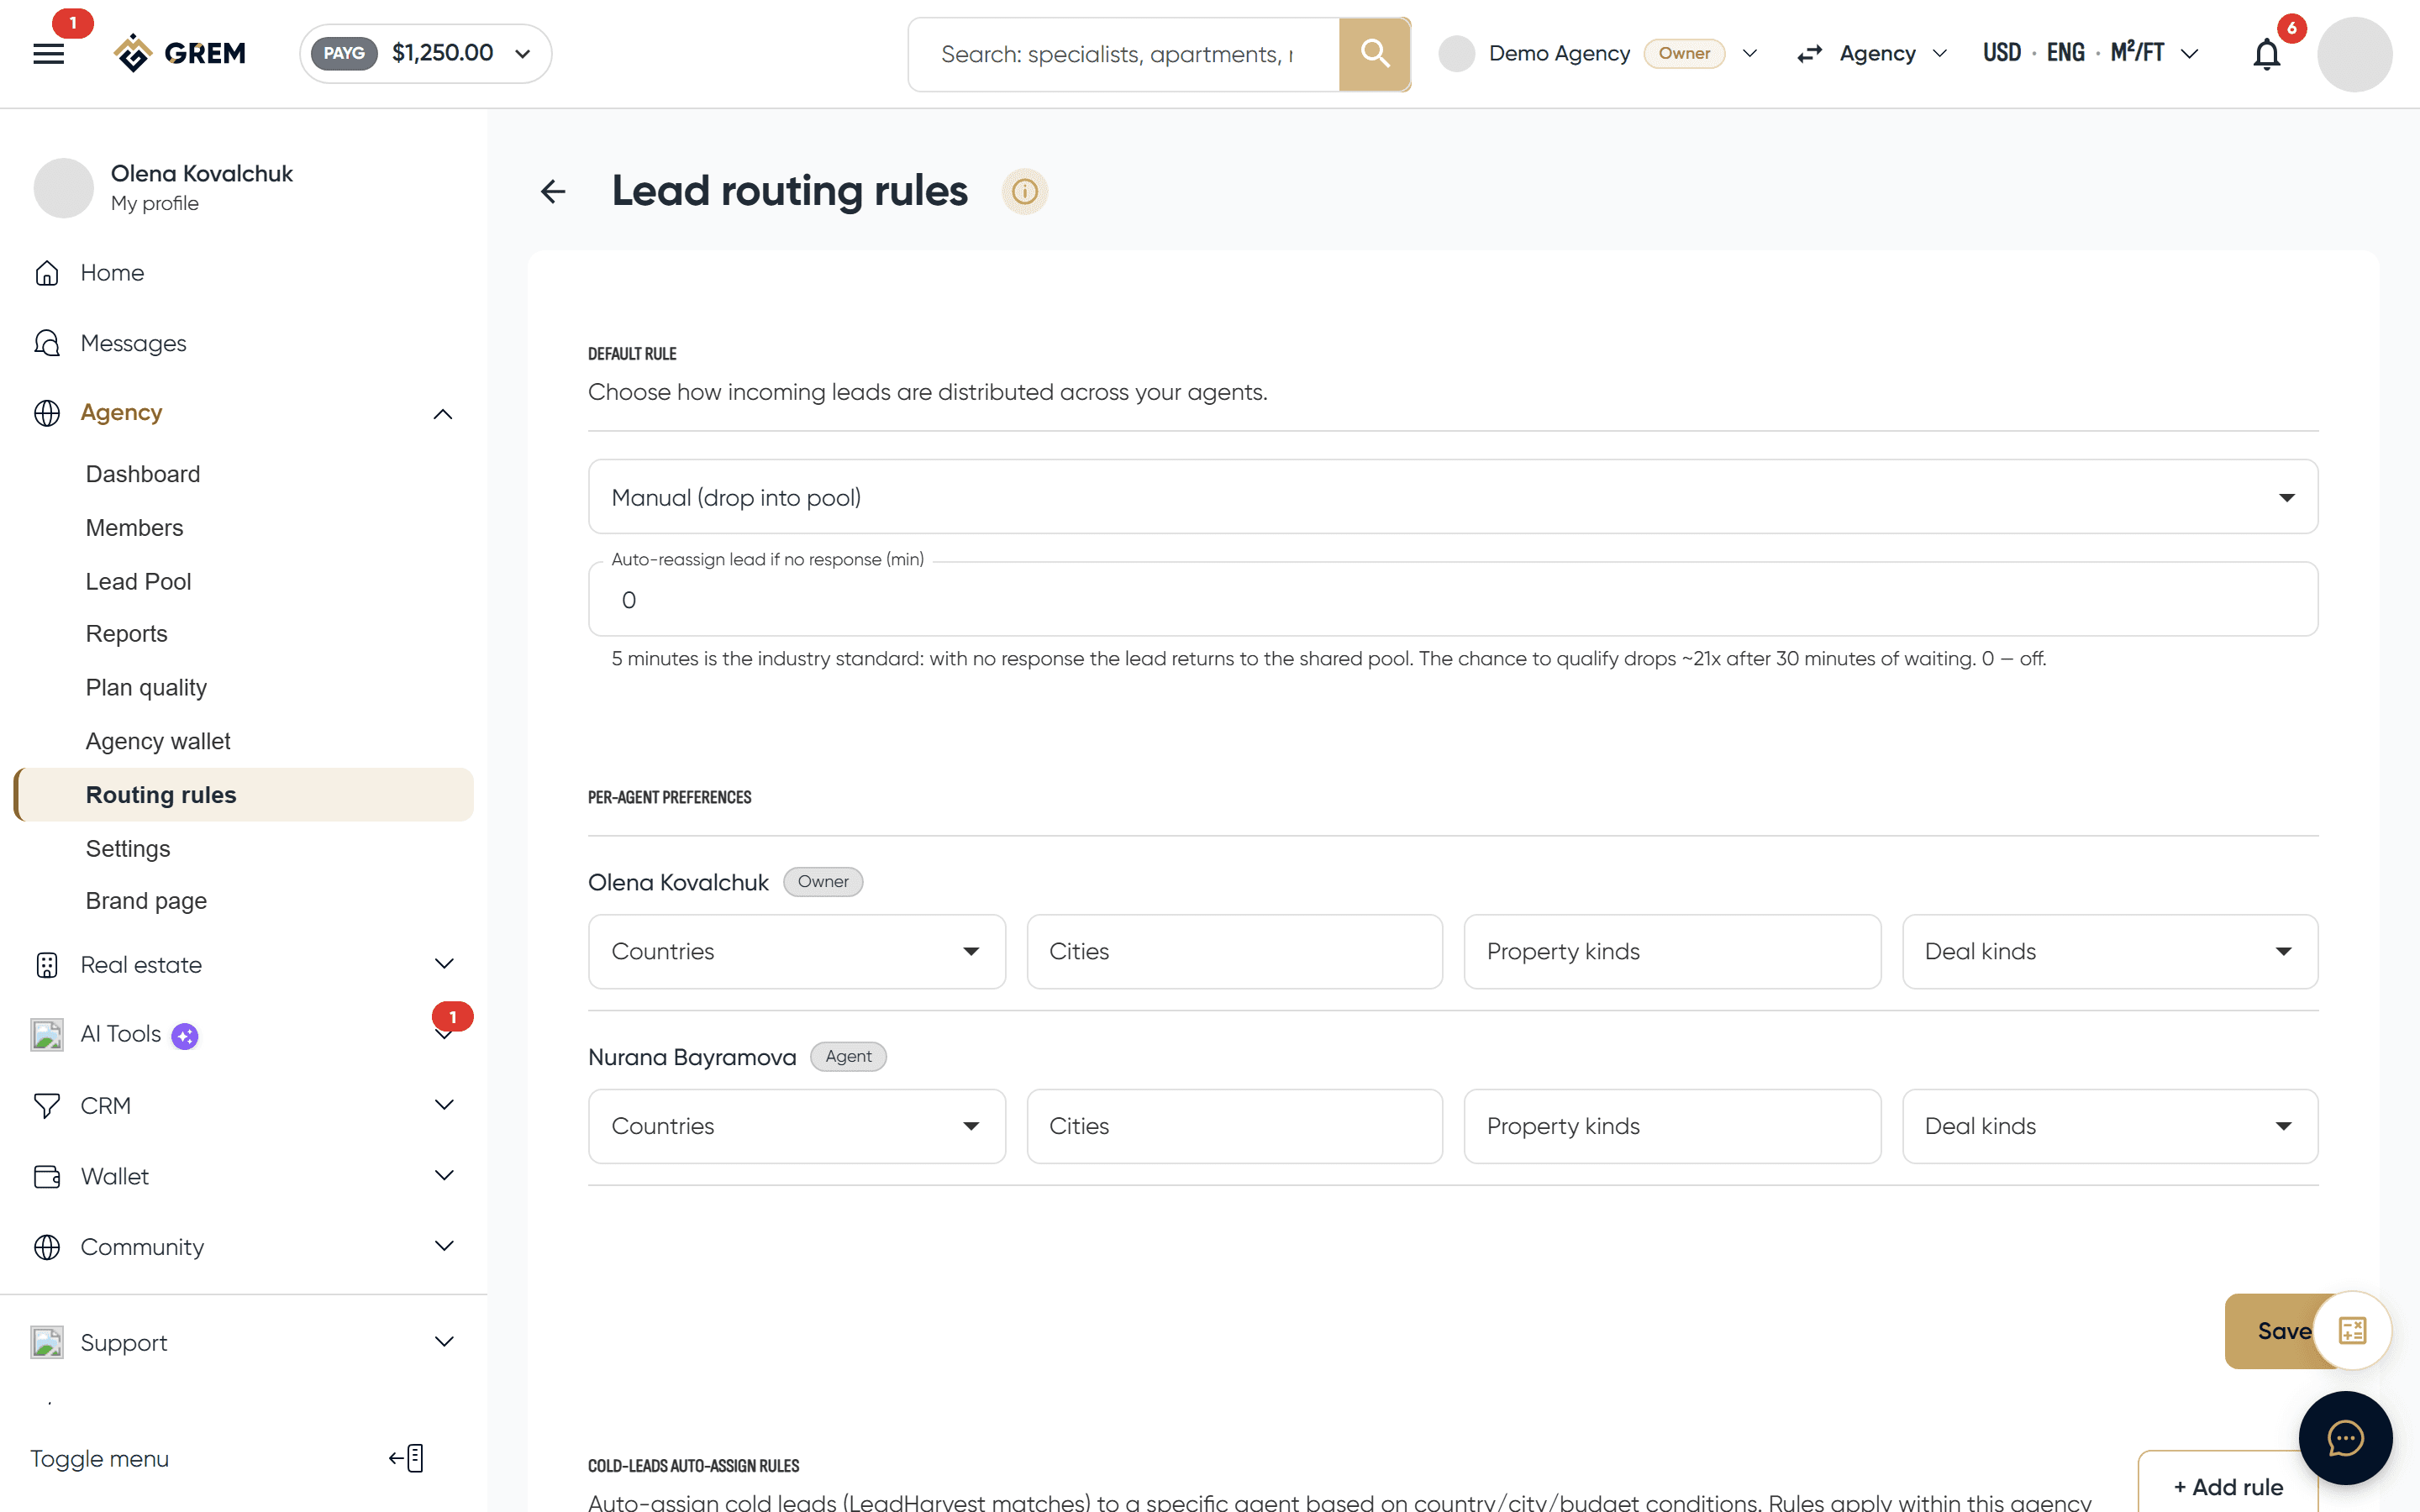This screenshot has height=1512, width=2420.
Task: Collapse sidebar using Toggle menu icon
Action: tap(407, 1458)
